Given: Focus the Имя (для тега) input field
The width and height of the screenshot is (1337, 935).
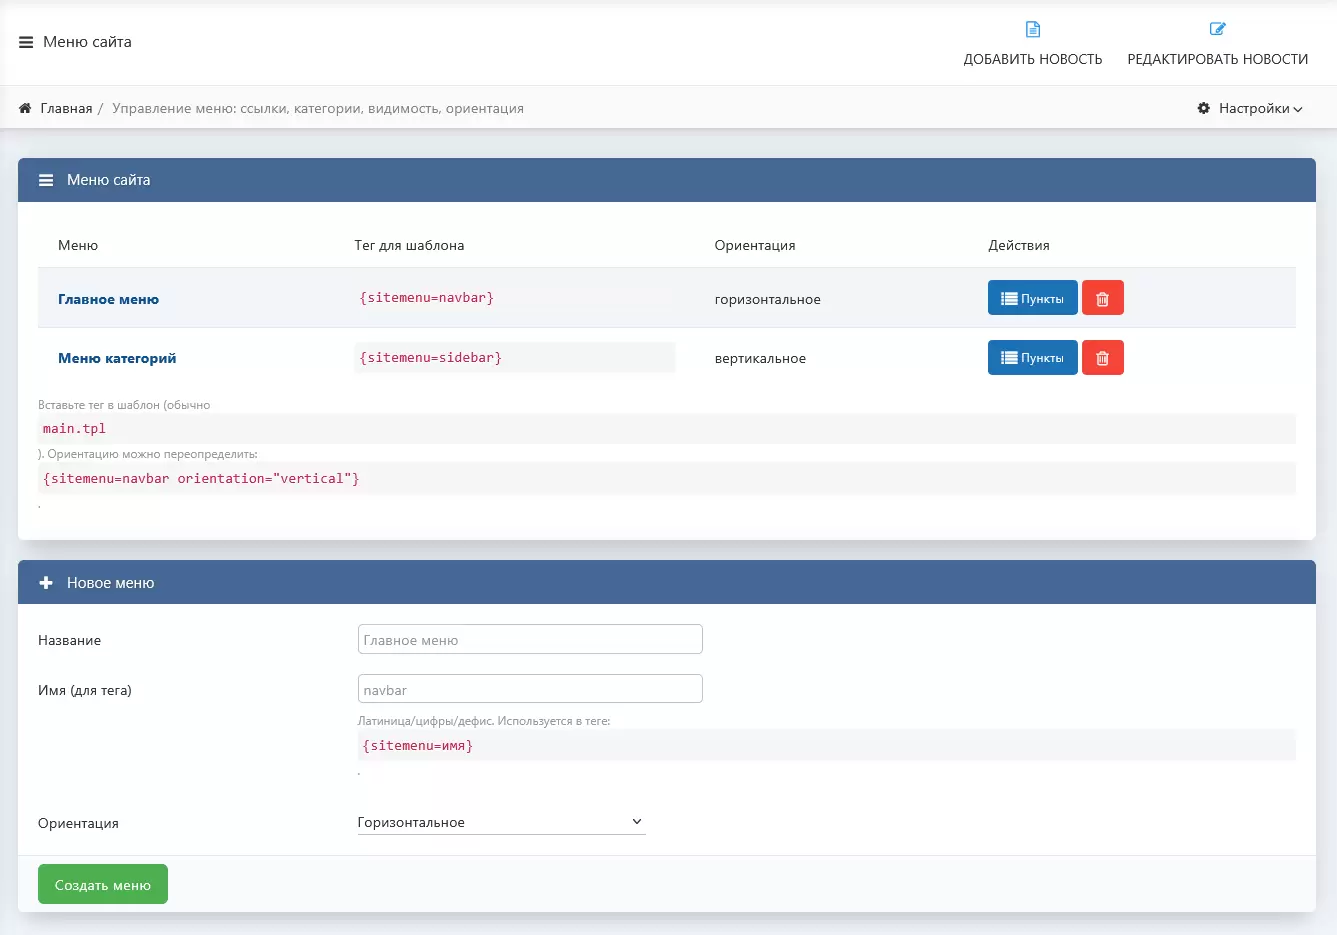Looking at the screenshot, I should pos(530,689).
